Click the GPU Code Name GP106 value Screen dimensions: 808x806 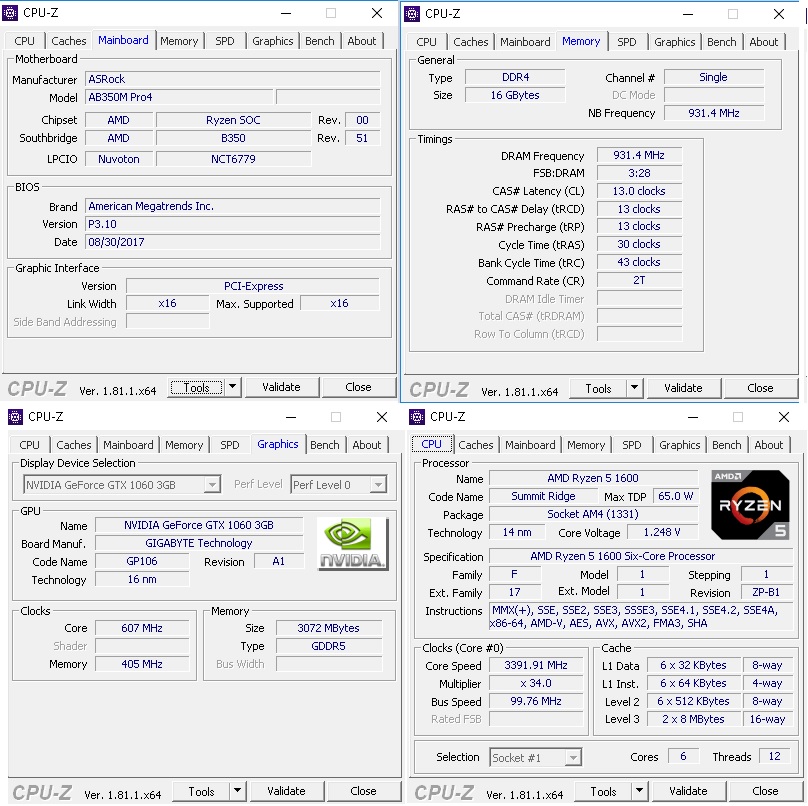[142, 561]
